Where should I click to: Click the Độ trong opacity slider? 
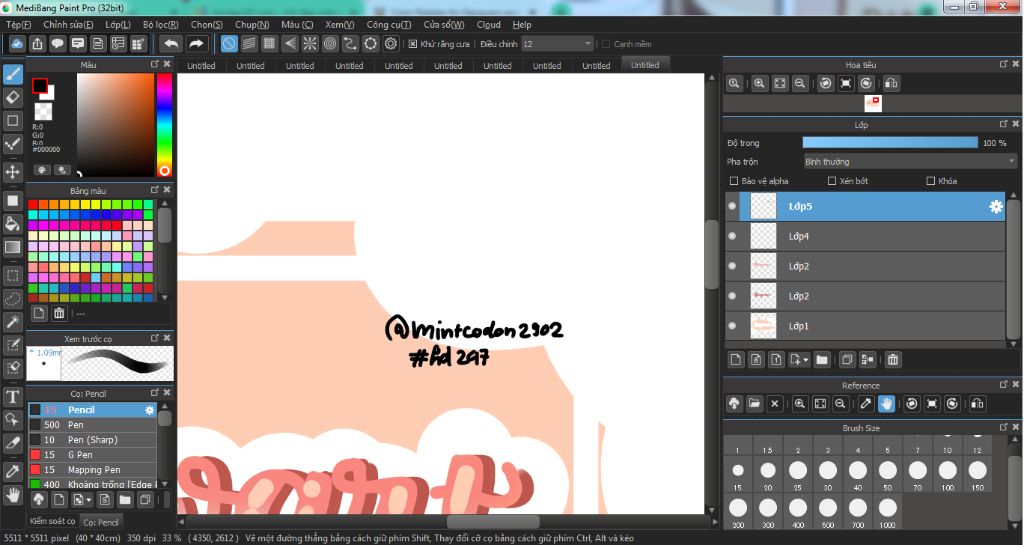890,143
